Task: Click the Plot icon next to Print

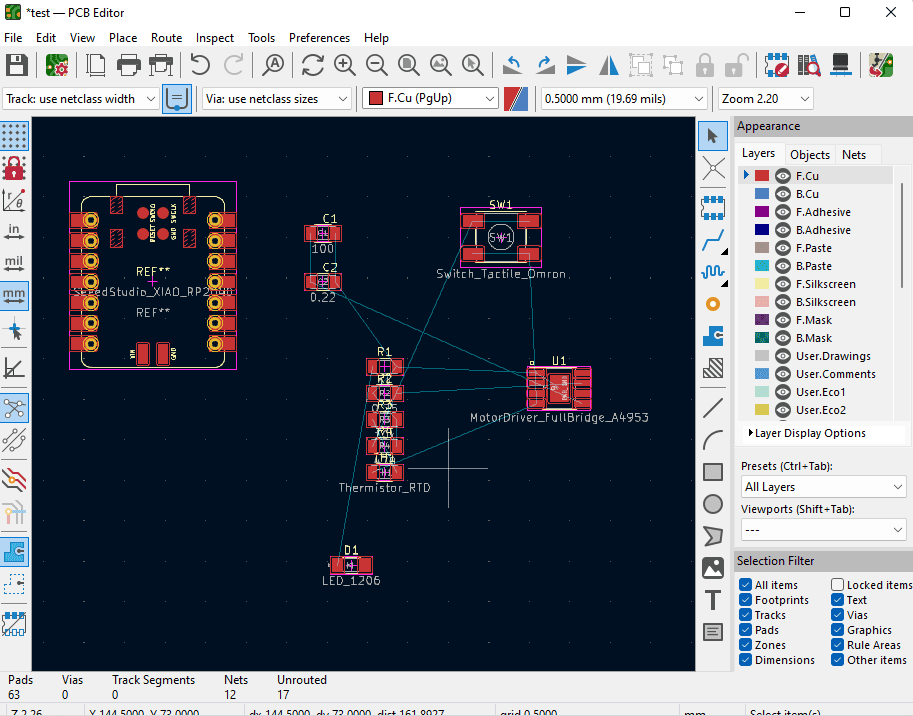Action: point(161,65)
